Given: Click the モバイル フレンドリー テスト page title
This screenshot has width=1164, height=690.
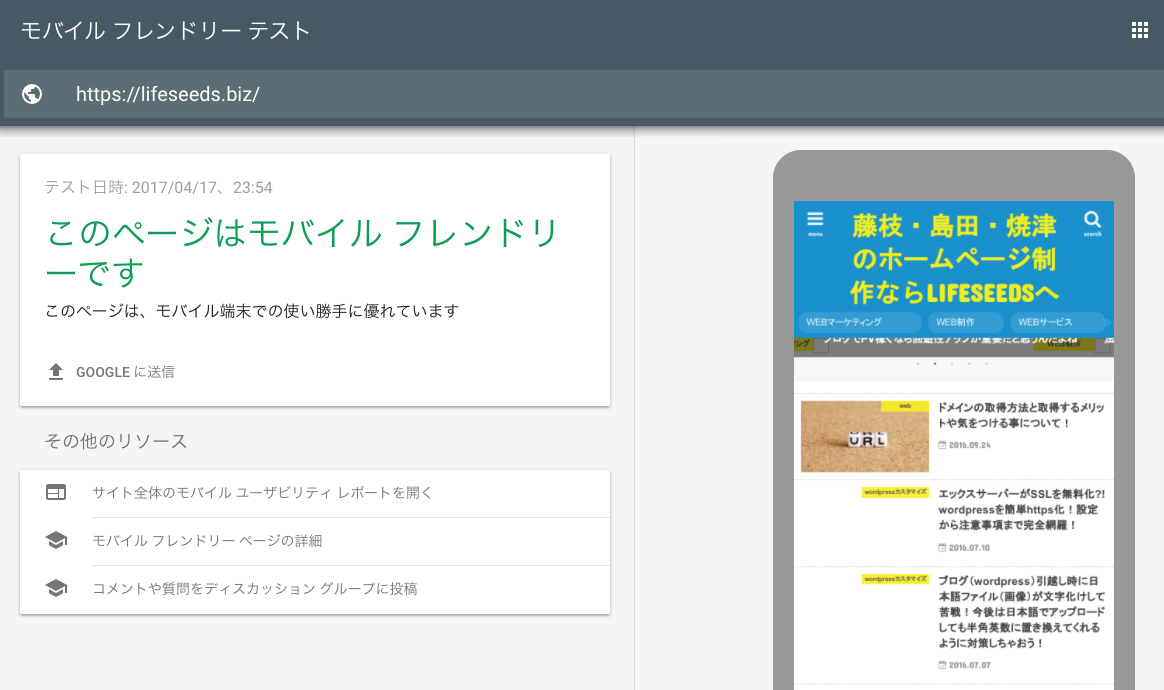Looking at the screenshot, I should tap(166, 30).
